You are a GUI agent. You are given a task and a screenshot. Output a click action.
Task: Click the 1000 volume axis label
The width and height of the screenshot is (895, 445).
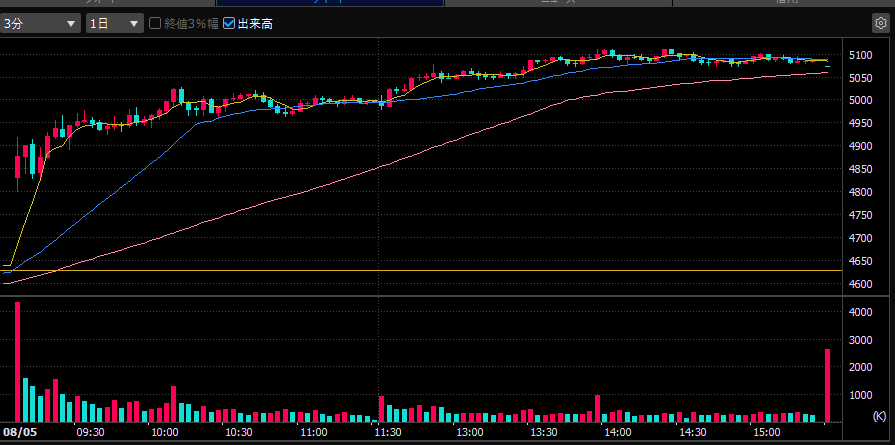860,395
